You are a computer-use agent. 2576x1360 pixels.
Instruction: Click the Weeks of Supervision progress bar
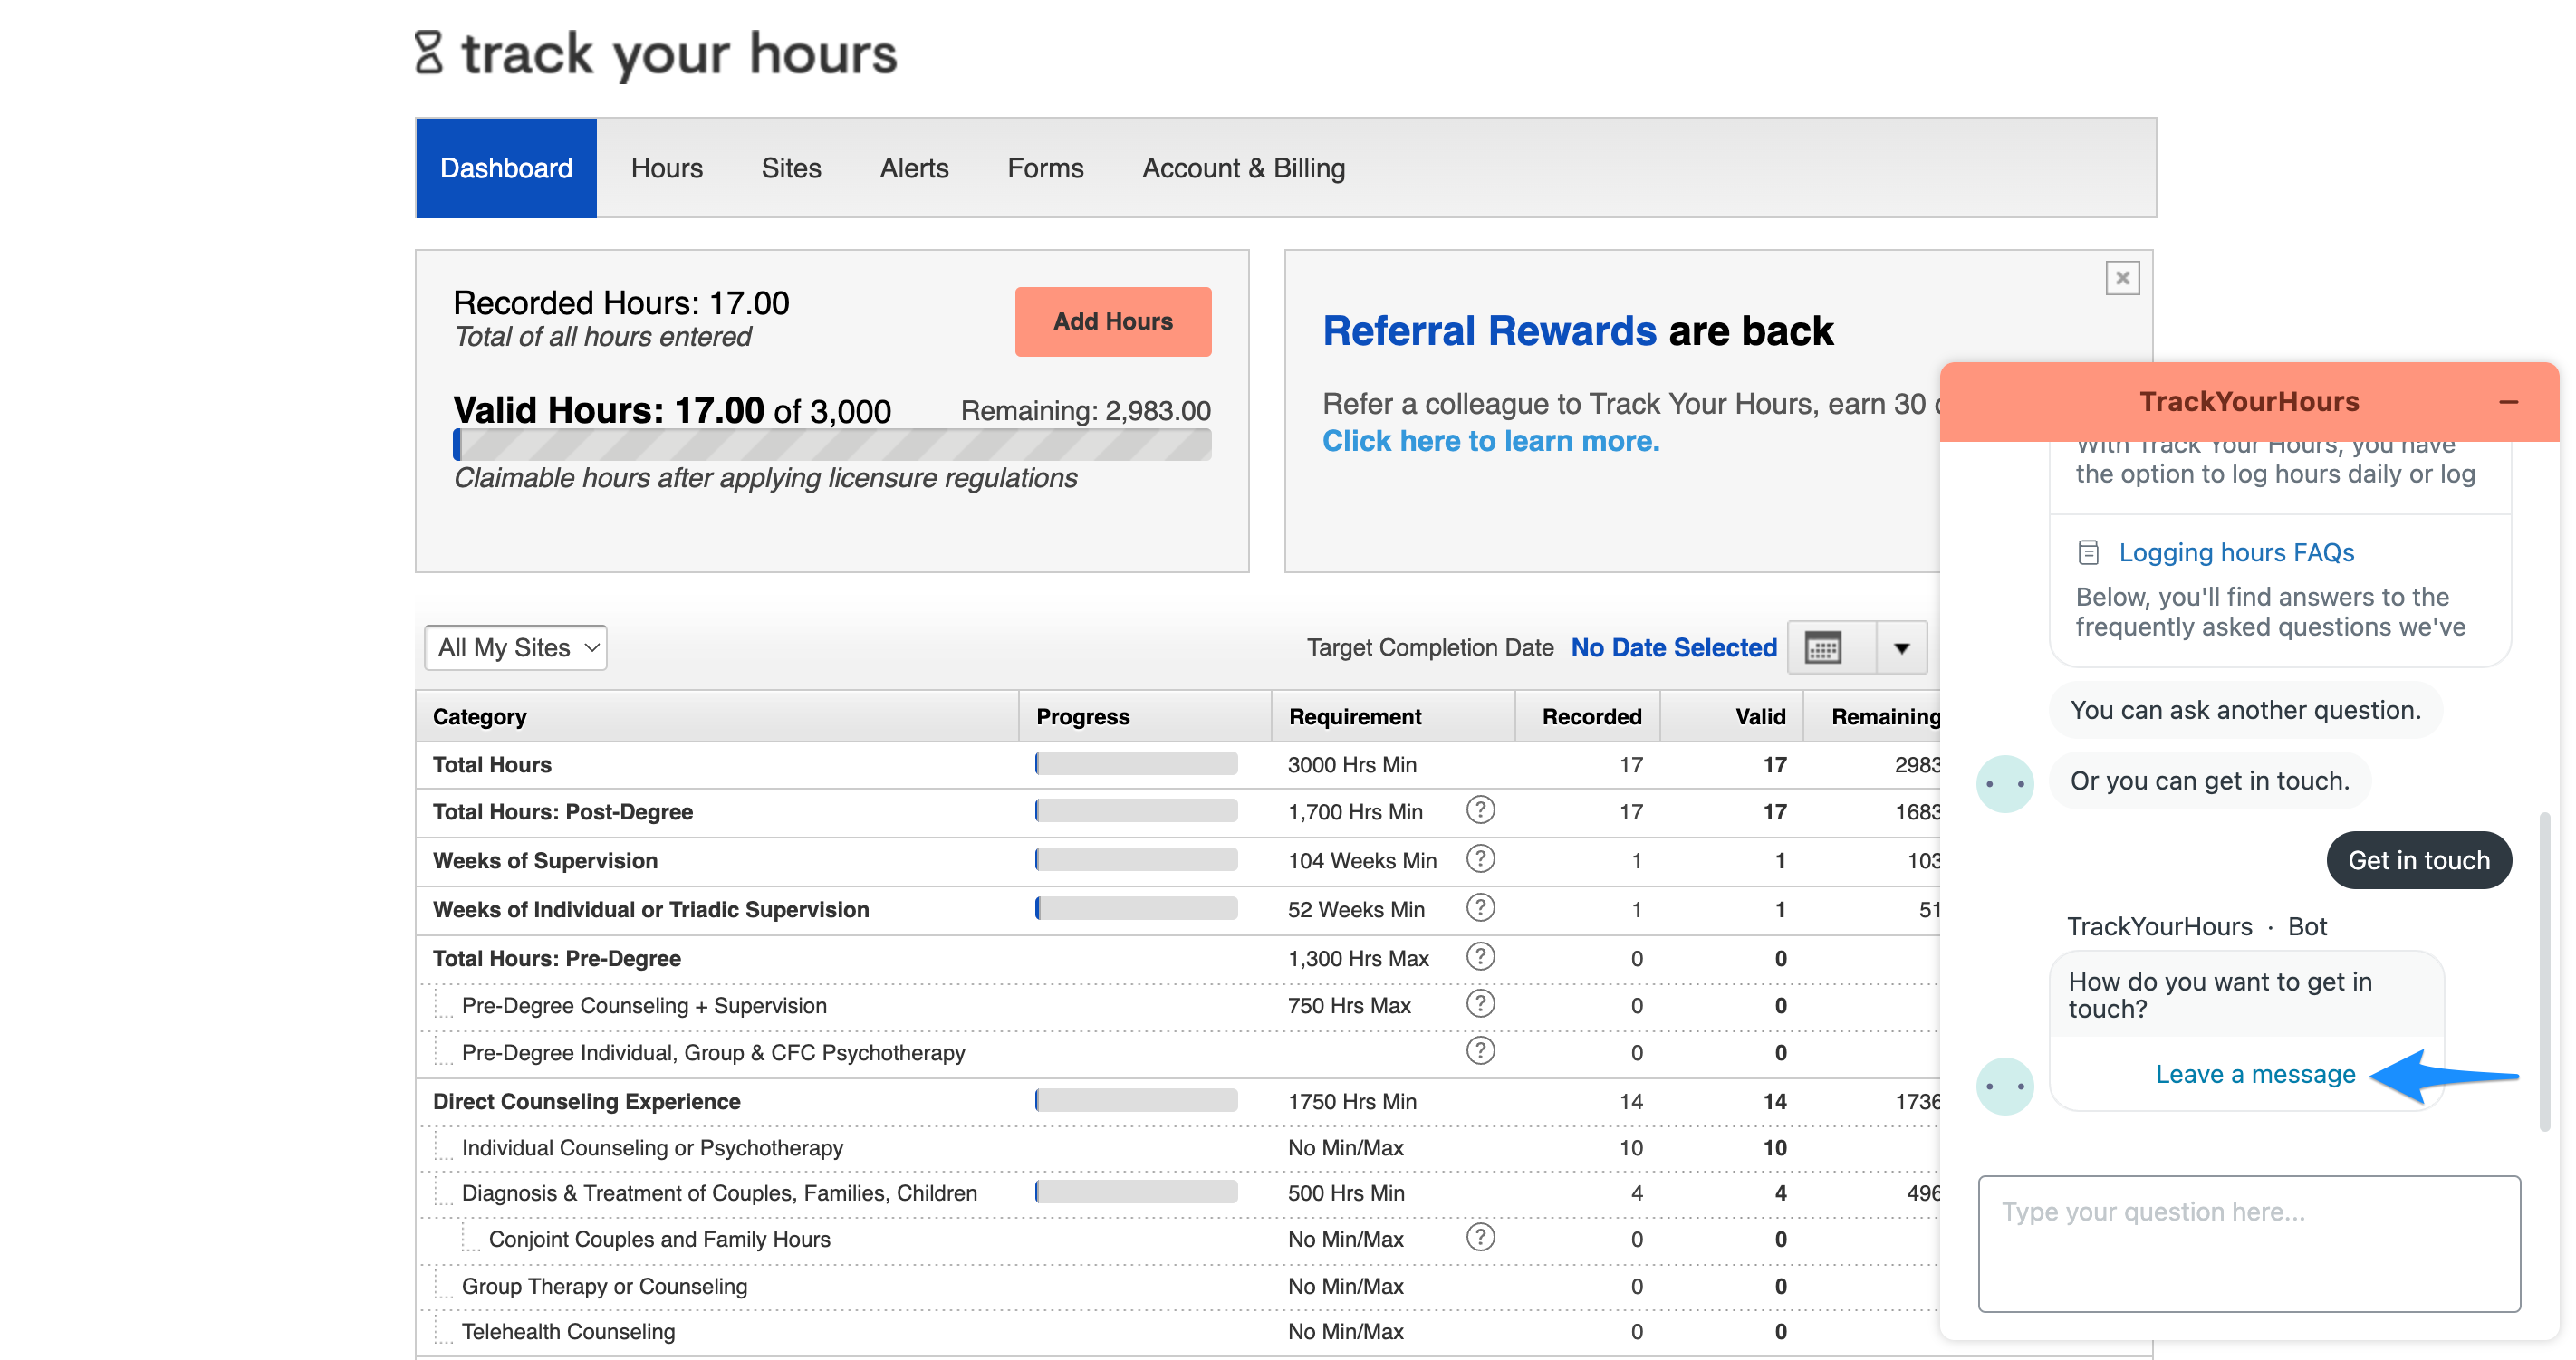point(1136,859)
